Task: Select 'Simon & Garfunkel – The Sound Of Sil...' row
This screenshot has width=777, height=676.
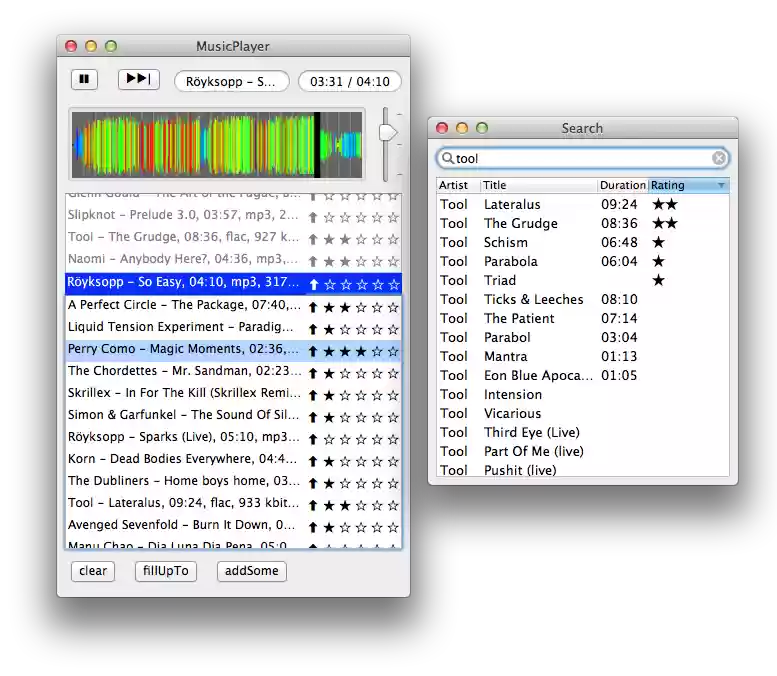Action: (x=233, y=416)
